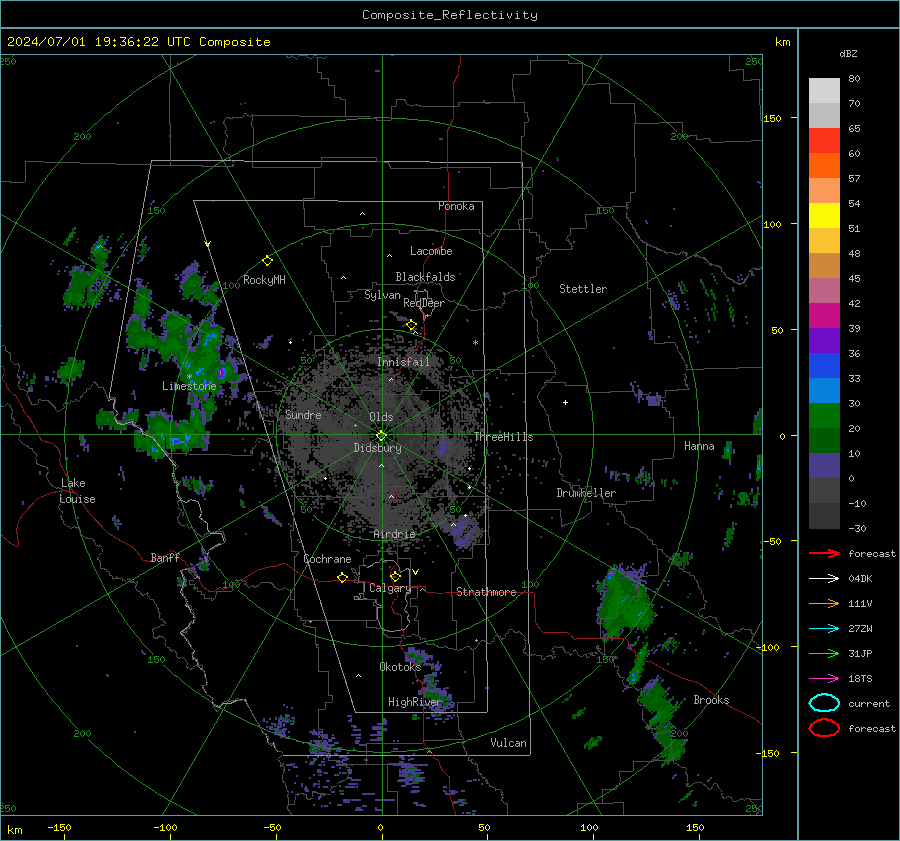The height and width of the screenshot is (841, 900).
Task: Click the green storm cell northwest of Brooks
Action: coord(626,603)
